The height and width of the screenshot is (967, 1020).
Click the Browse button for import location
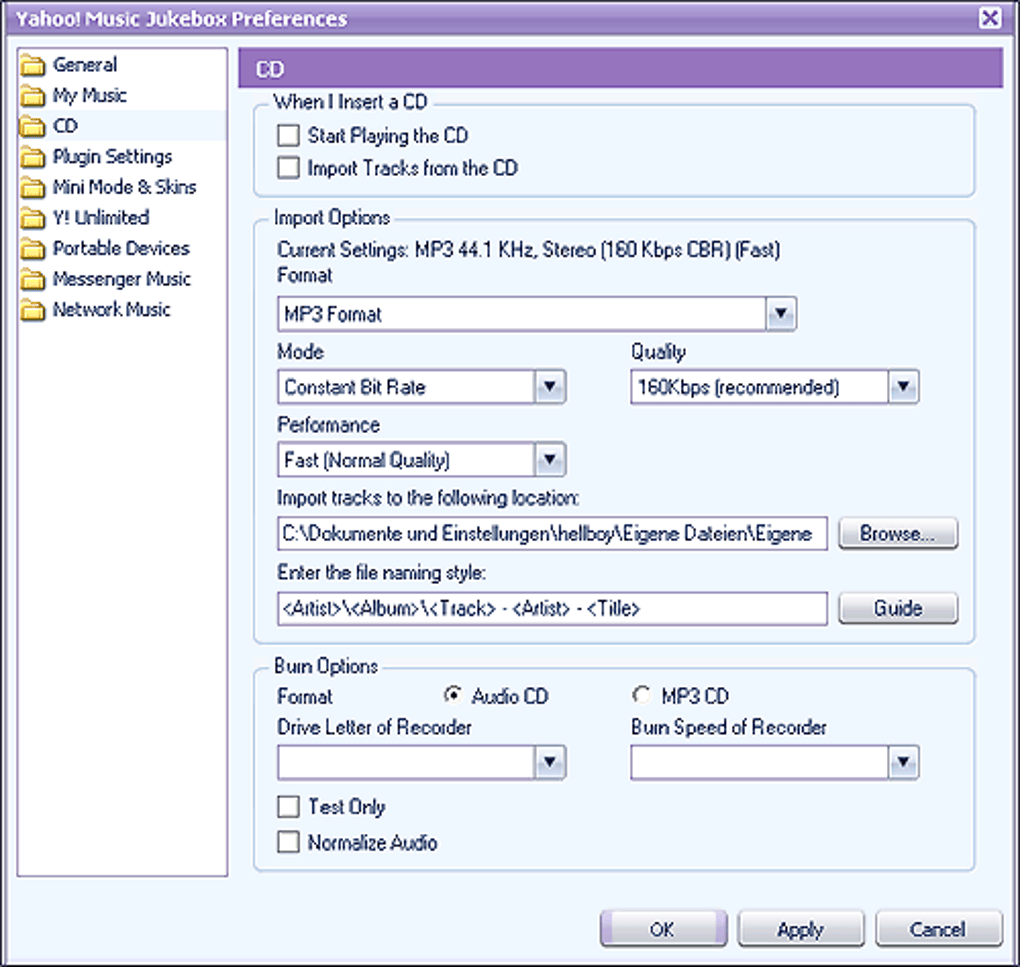(x=897, y=533)
